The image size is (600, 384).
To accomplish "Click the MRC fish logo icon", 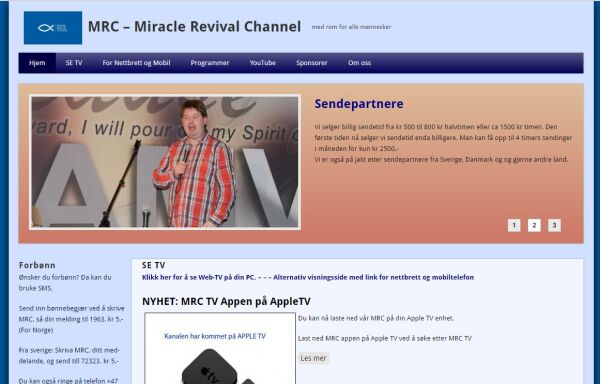I will point(53,28).
